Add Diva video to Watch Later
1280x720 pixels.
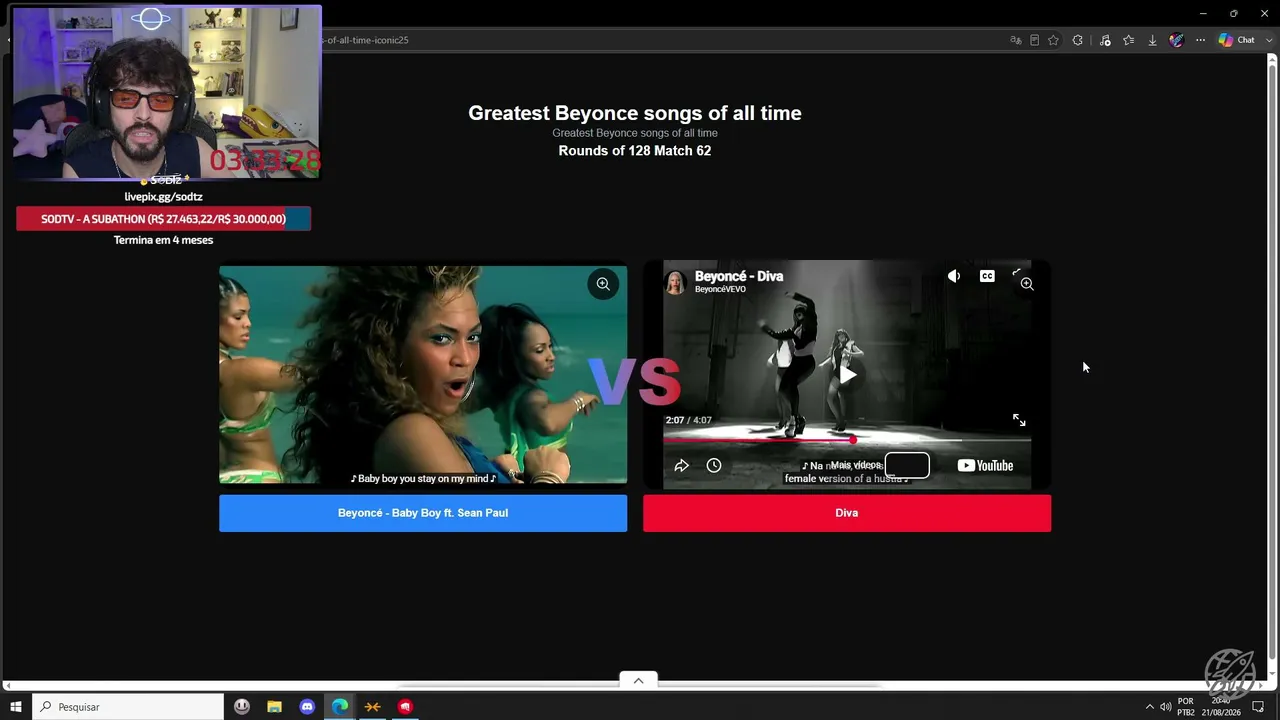coord(714,465)
